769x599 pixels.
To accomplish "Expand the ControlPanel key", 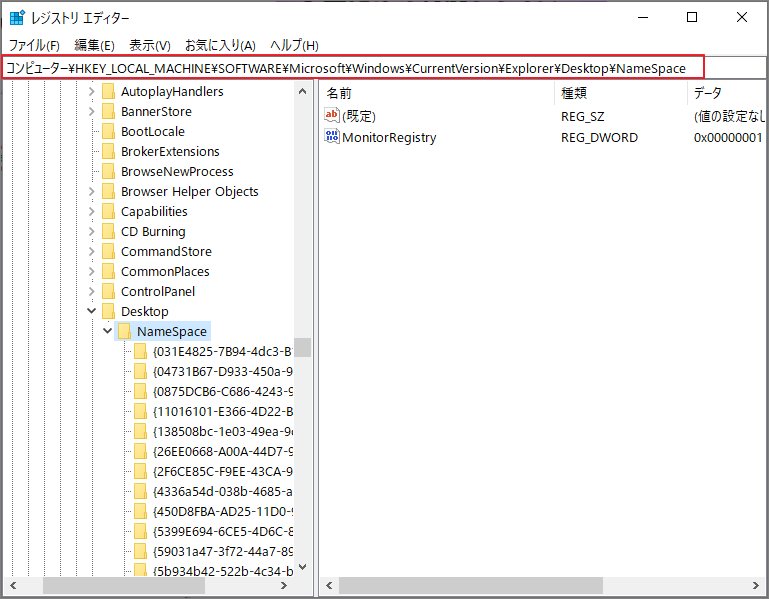I will (x=92, y=292).
